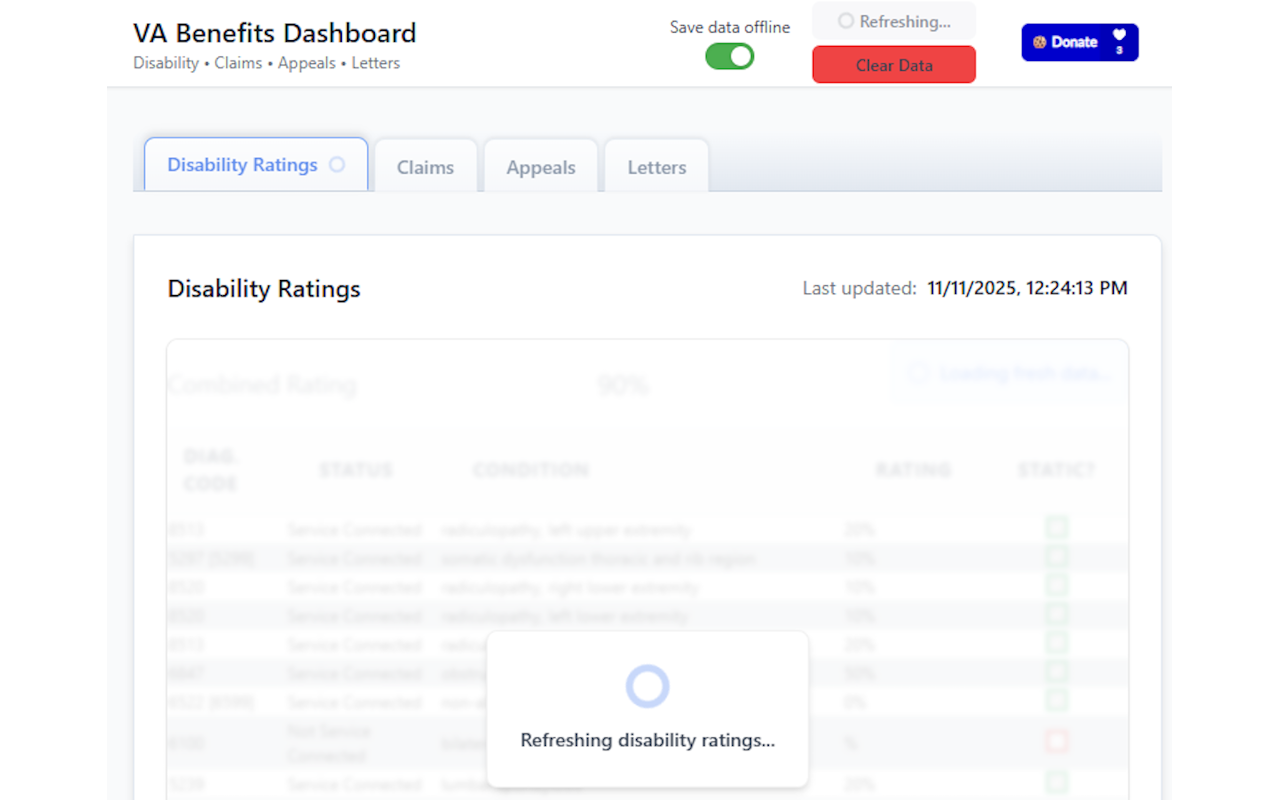Select the Disability Ratings tab

[256, 164]
